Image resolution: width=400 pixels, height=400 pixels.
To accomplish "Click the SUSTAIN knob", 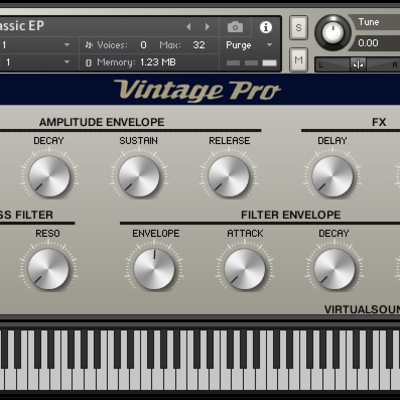I will coord(139,176).
